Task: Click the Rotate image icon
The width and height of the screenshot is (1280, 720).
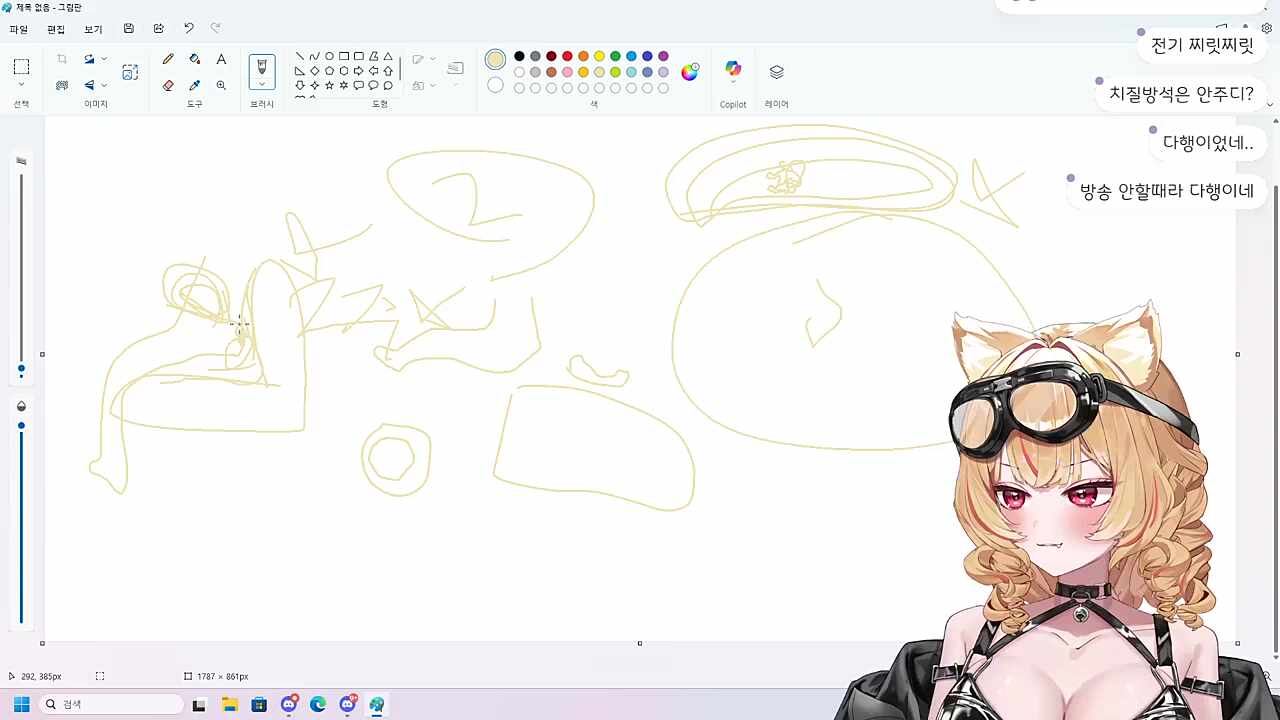Action: 89,60
